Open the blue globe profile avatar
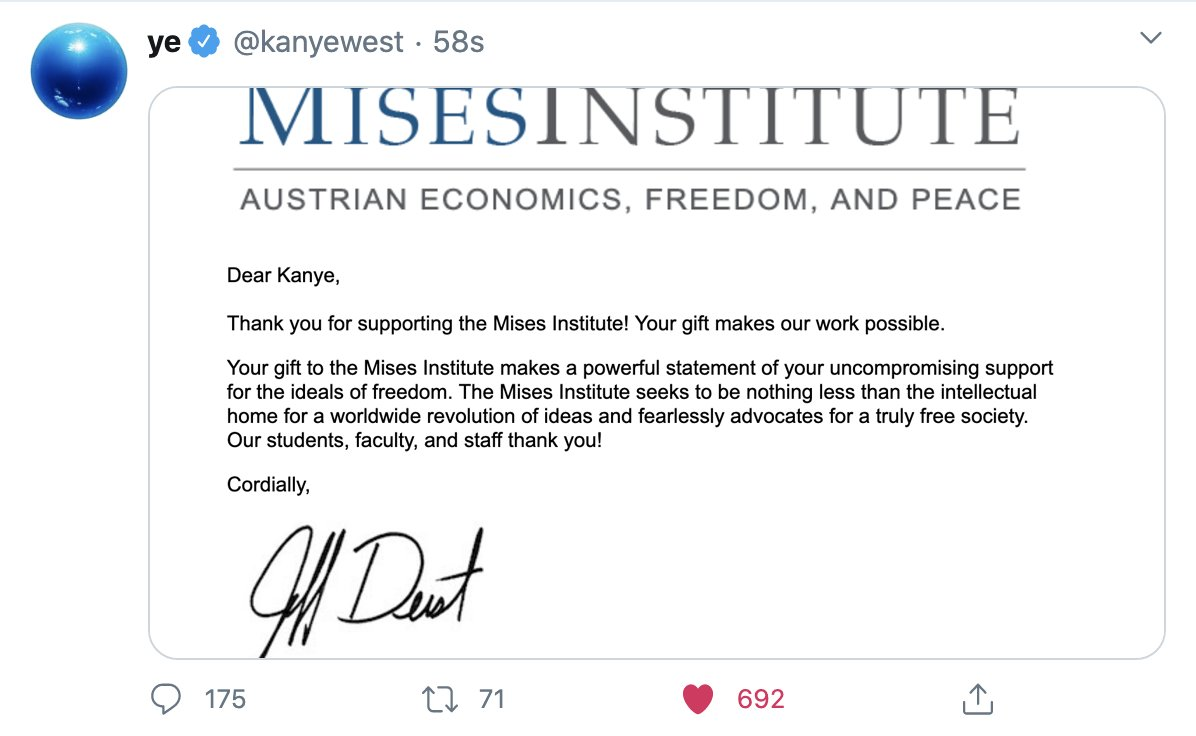This screenshot has width=1196, height=736. [x=79, y=71]
